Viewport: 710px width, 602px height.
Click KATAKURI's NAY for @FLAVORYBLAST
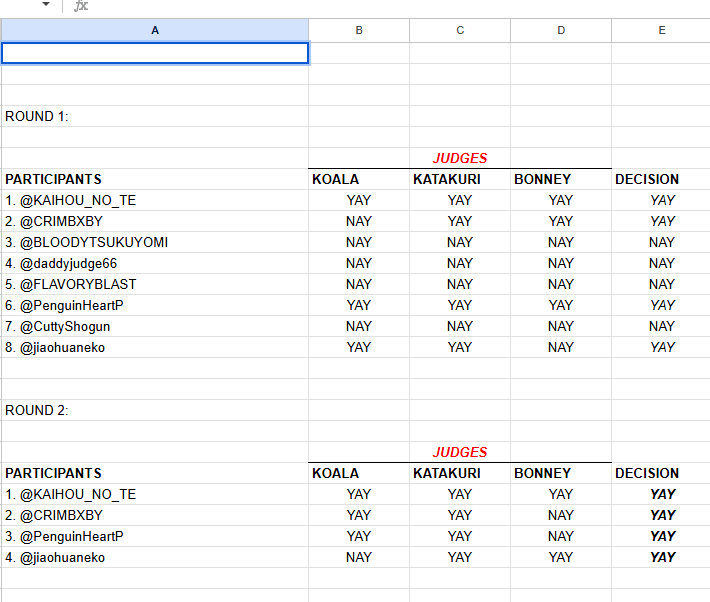[x=460, y=284]
